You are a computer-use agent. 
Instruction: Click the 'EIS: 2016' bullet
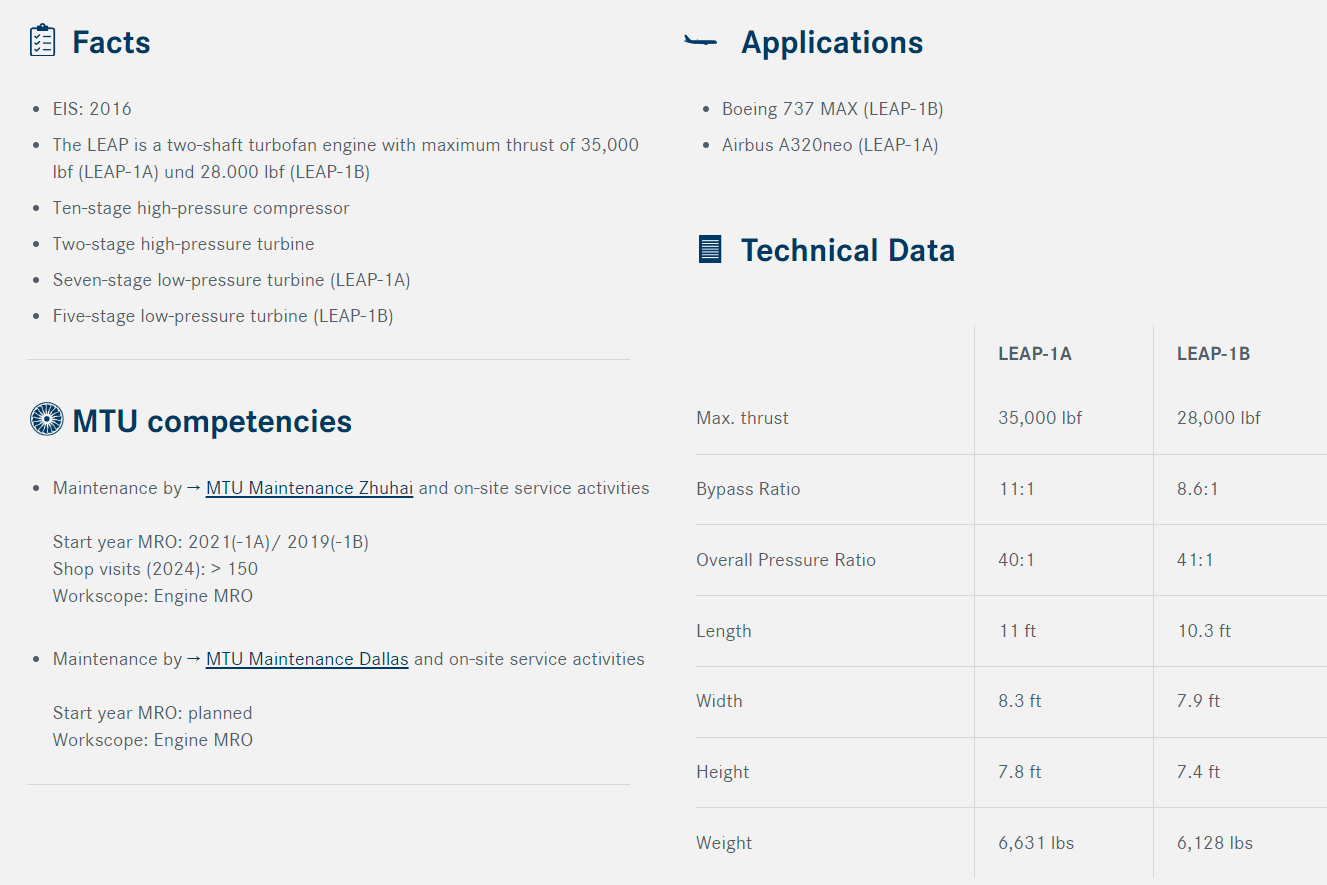[x=92, y=109]
